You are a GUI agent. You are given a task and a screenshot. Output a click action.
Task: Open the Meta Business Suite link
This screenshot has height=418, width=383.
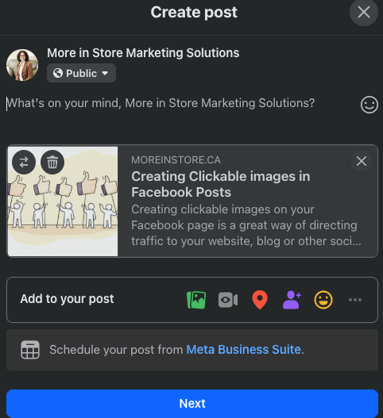tap(244, 350)
